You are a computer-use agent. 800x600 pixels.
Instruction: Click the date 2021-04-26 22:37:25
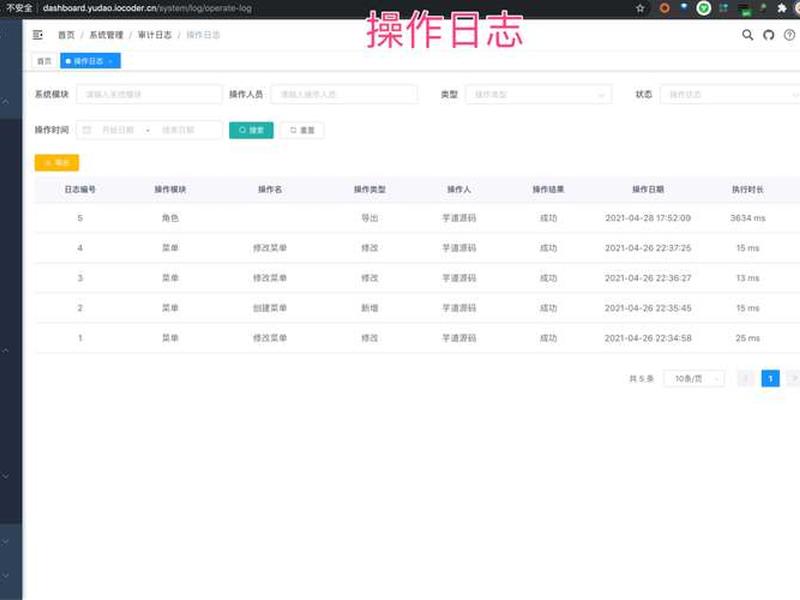(x=648, y=248)
